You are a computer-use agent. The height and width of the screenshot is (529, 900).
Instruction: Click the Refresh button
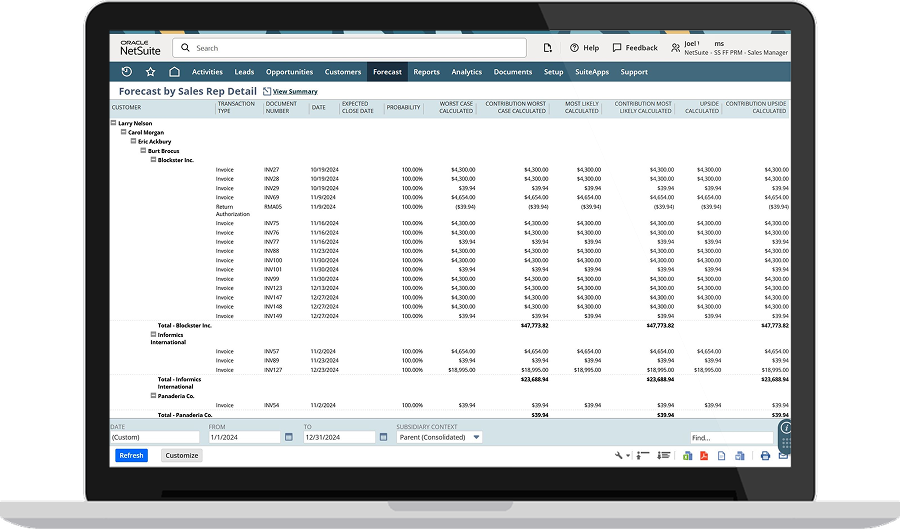[131, 456]
